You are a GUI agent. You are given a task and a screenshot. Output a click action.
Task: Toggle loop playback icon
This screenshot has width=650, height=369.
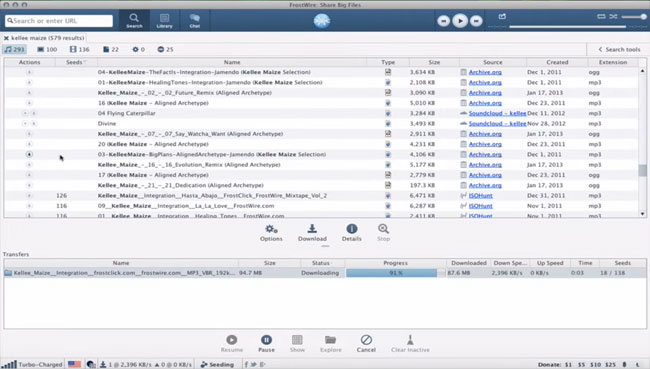[601, 16]
